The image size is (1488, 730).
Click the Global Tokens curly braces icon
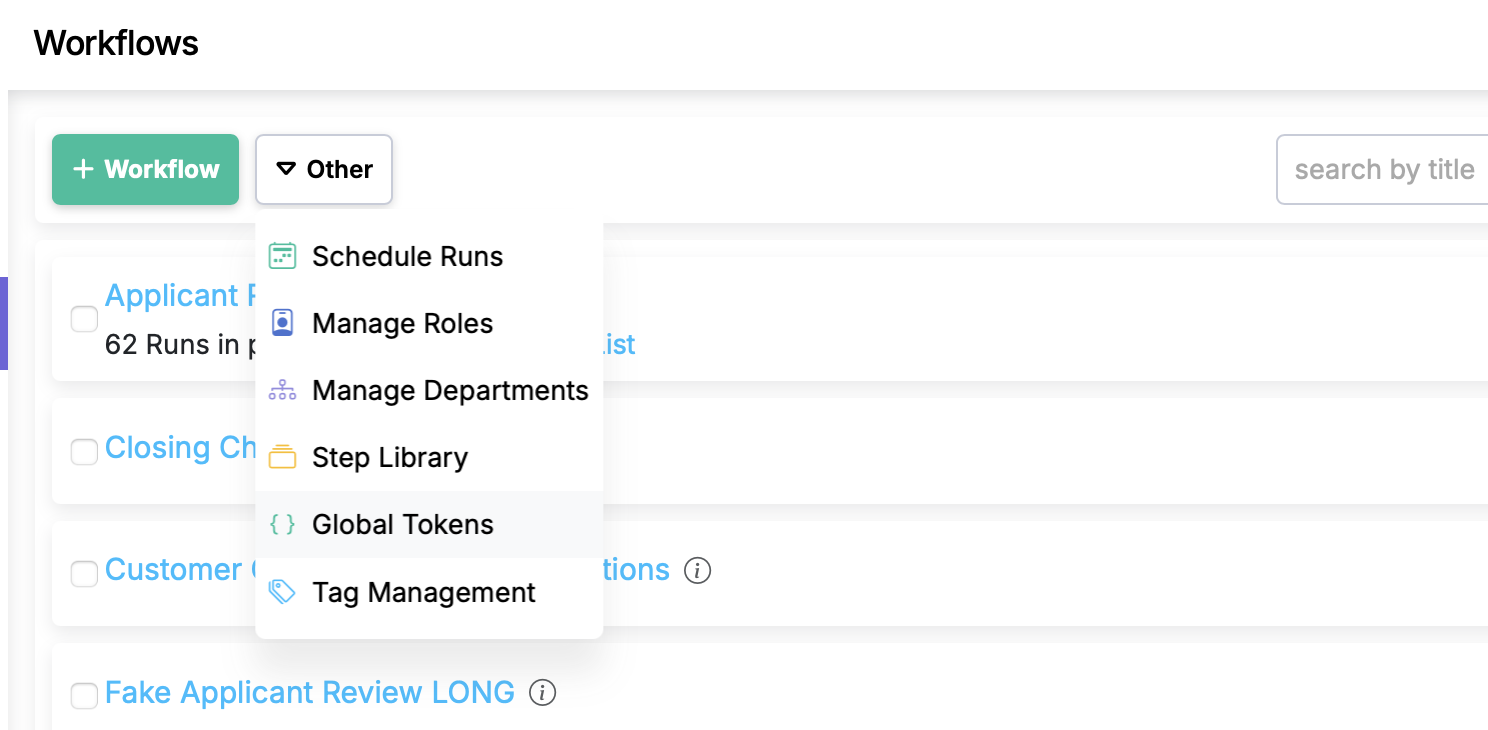(x=283, y=524)
